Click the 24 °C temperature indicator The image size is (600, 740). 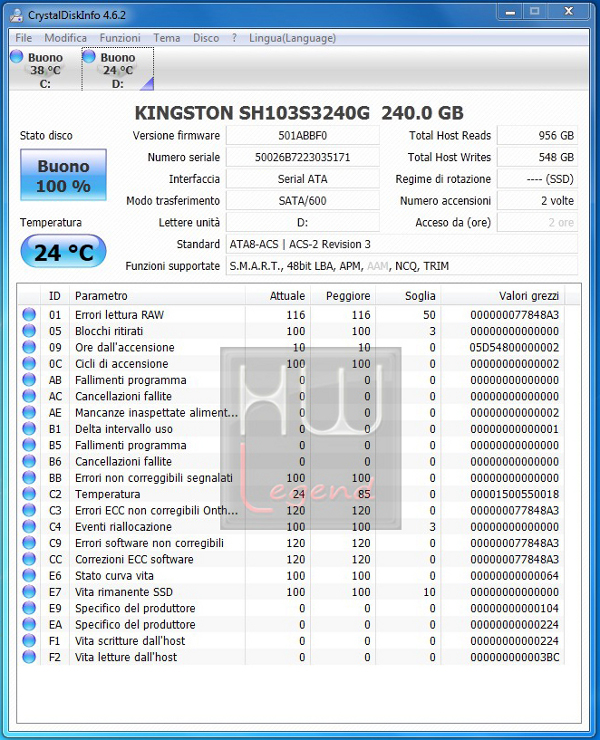pyautogui.click(x=63, y=252)
